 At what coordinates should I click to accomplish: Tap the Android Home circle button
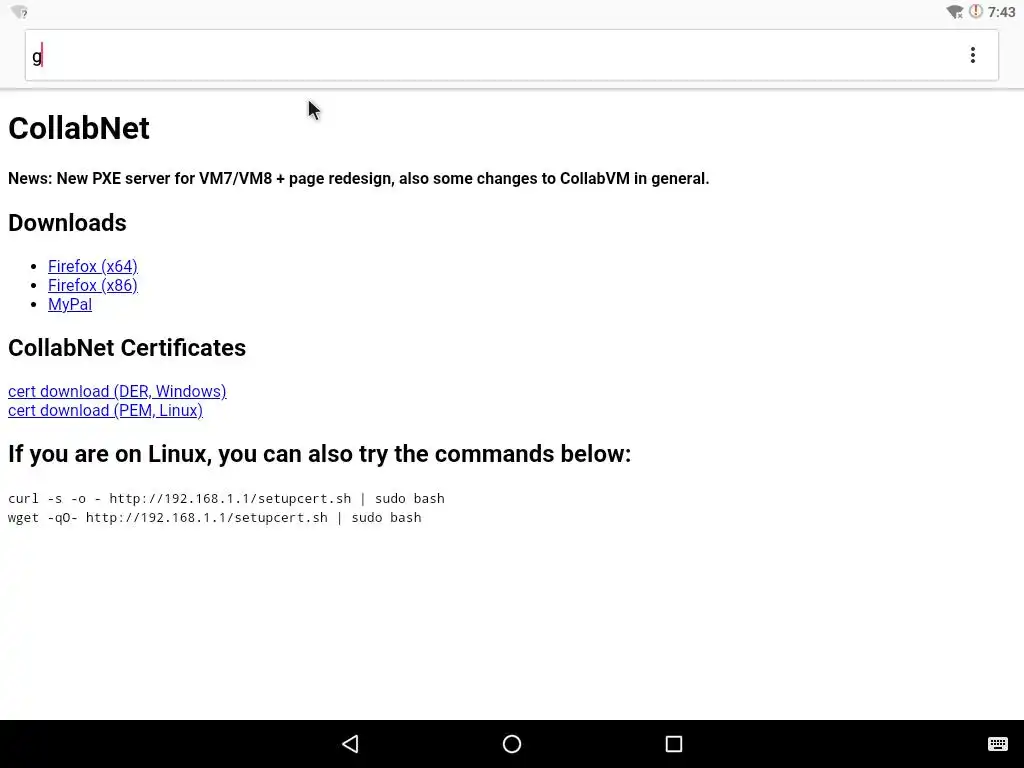click(512, 744)
